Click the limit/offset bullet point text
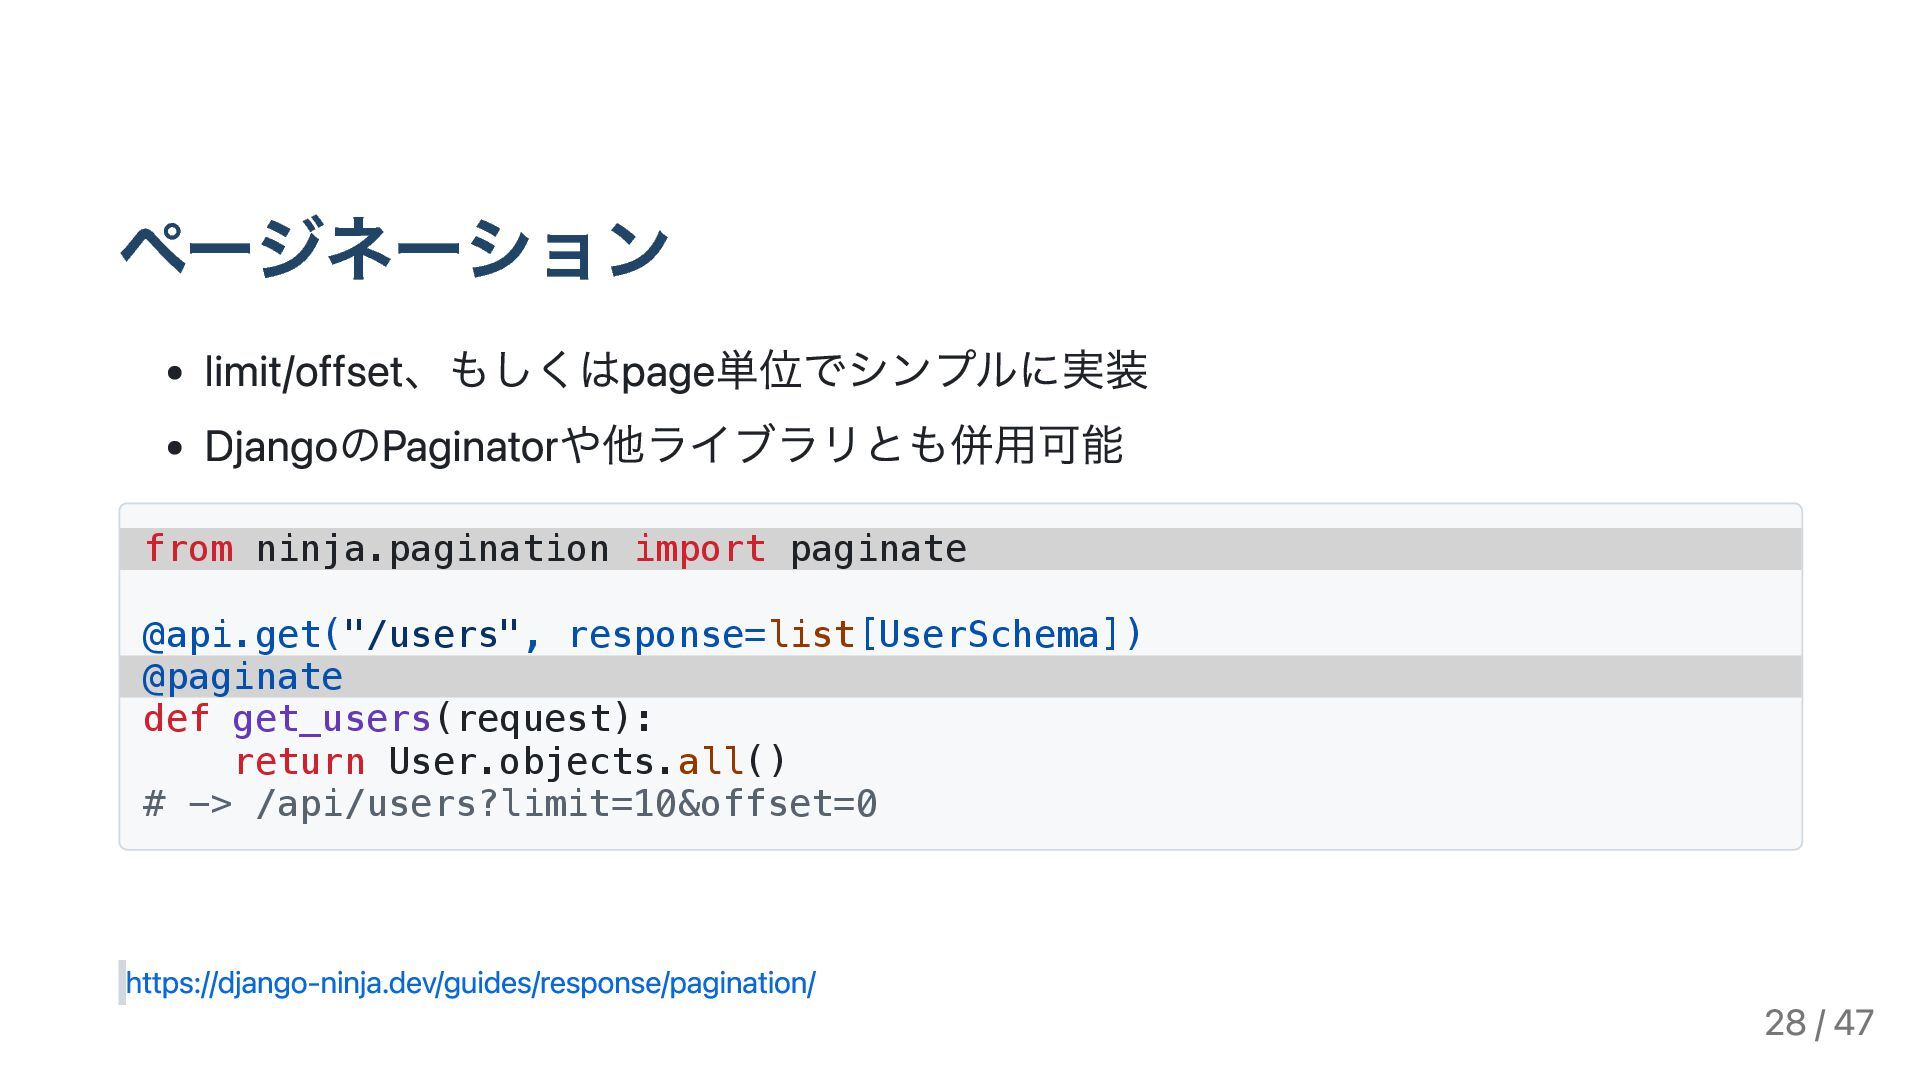This screenshot has width=1920, height=1080. (x=676, y=371)
